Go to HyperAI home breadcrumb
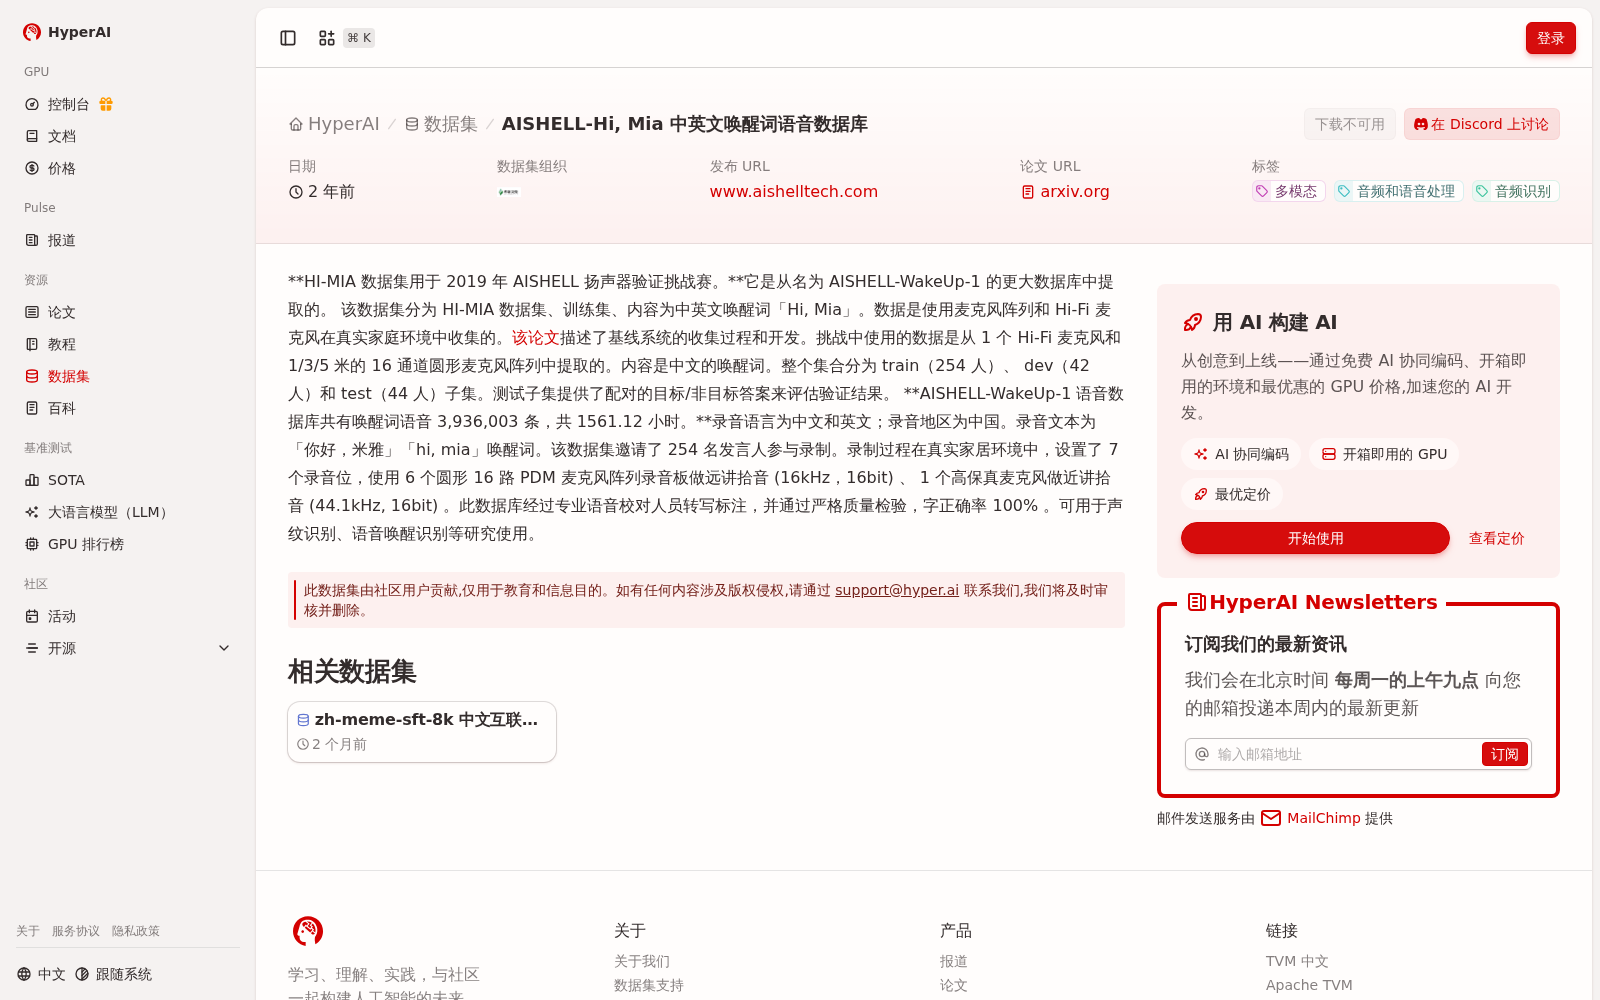1600x1000 pixels. pyautogui.click(x=334, y=124)
